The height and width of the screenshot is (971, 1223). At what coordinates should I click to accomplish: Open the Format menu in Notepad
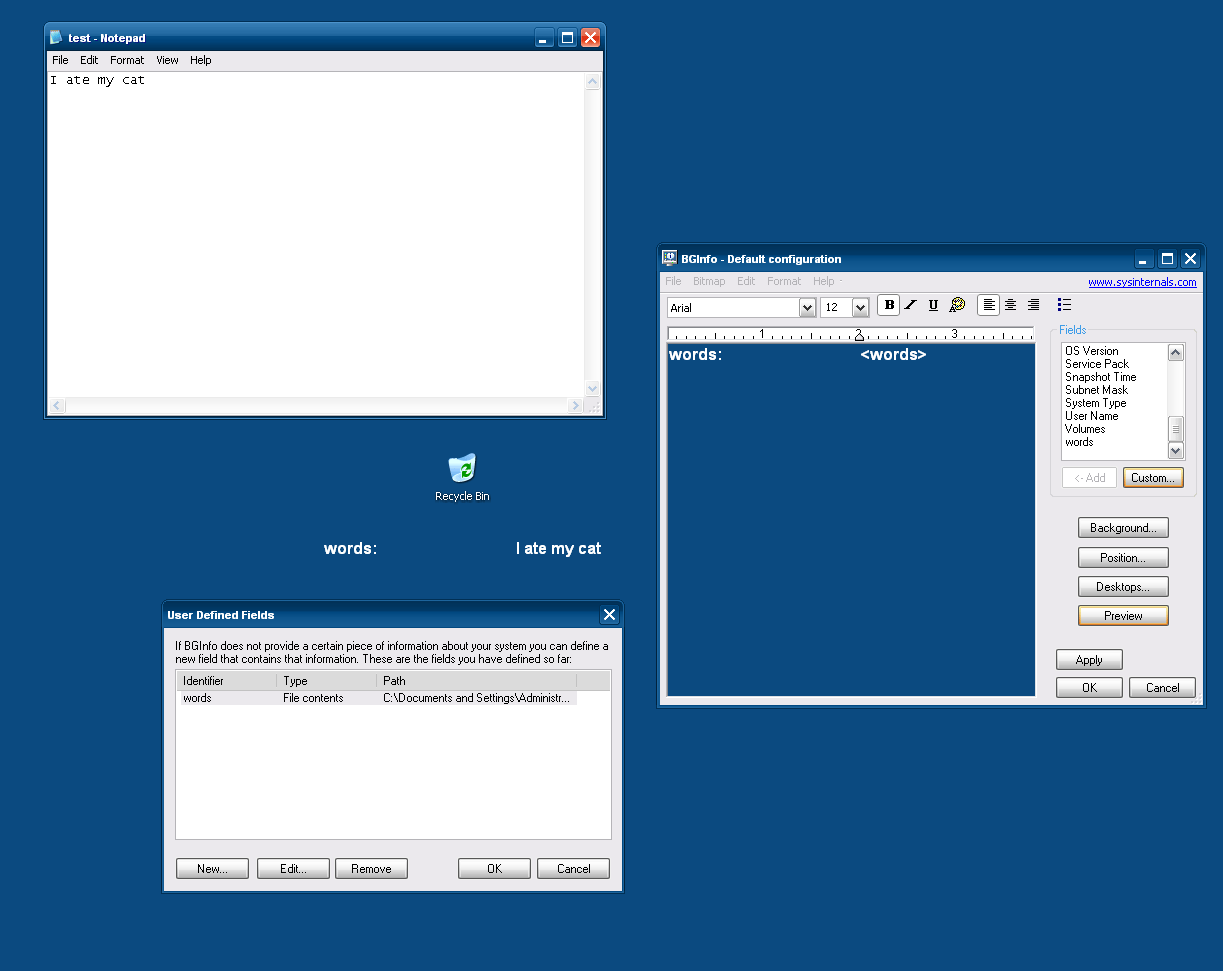127,60
